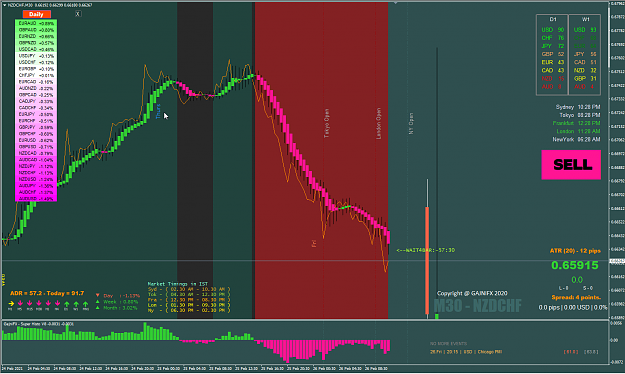Select NZDUSD row in pairs list

click(36, 179)
